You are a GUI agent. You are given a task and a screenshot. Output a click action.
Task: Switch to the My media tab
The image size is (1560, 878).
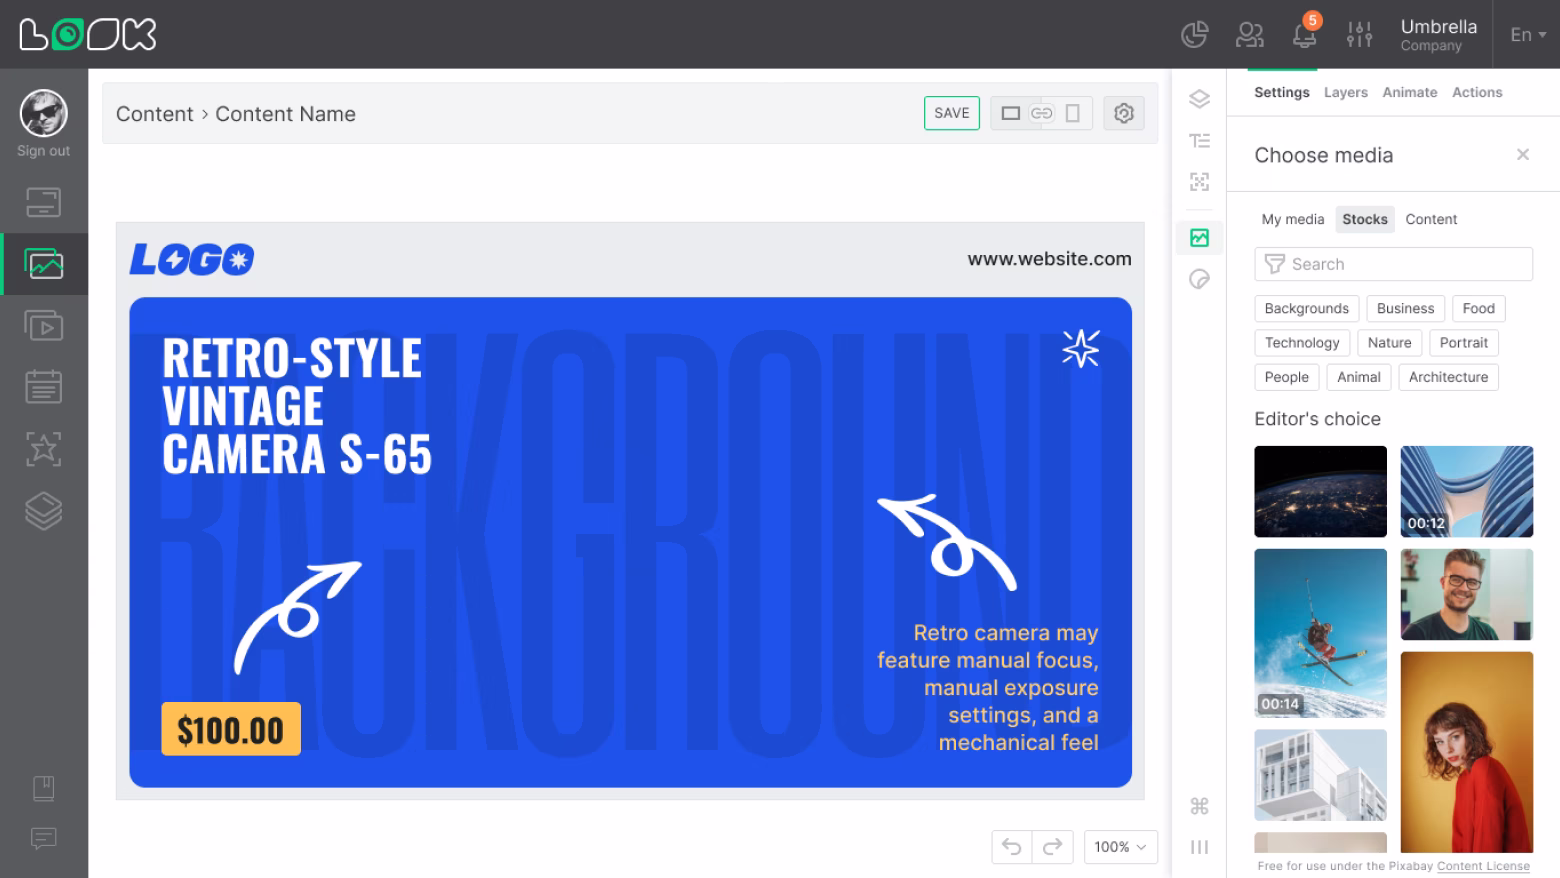[1293, 219]
